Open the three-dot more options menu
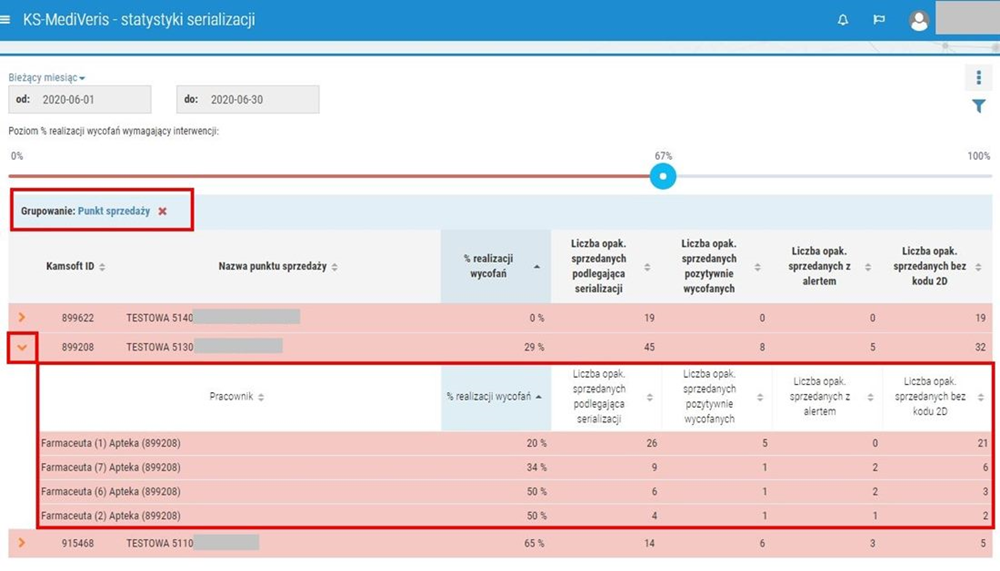The height and width of the screenshot is (571, 1000). [979, 78]
